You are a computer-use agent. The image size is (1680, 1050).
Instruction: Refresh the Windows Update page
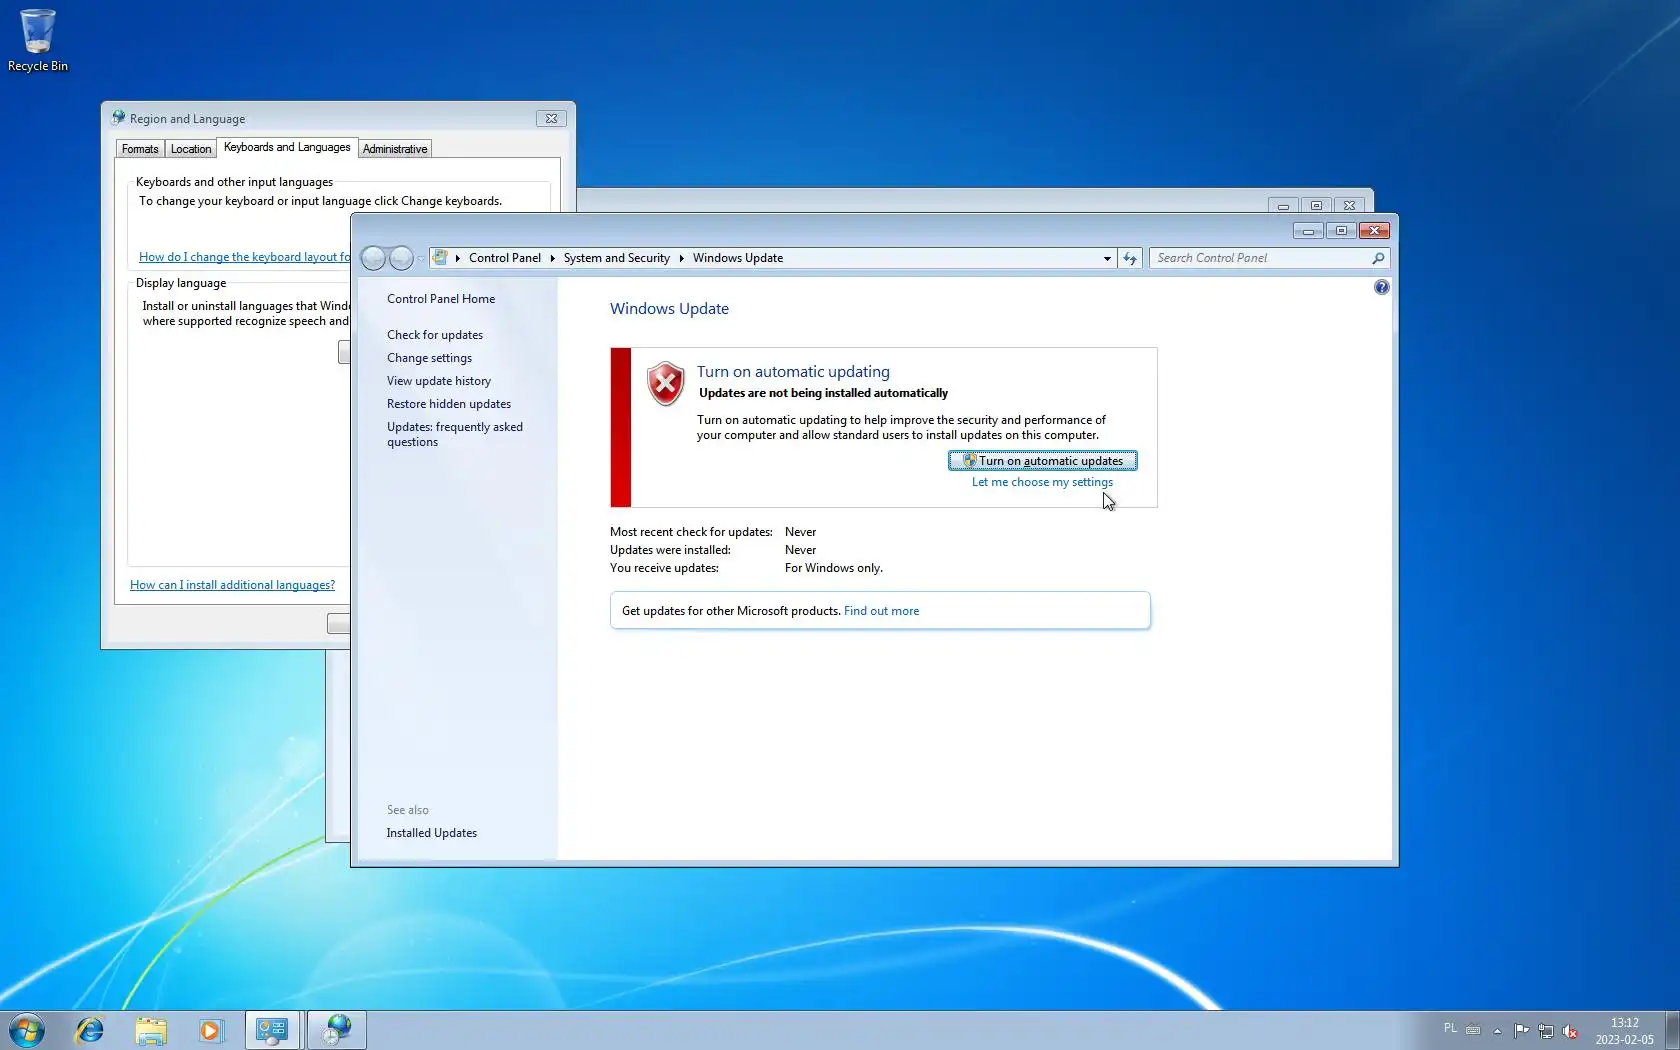[x=1130, y=258]
